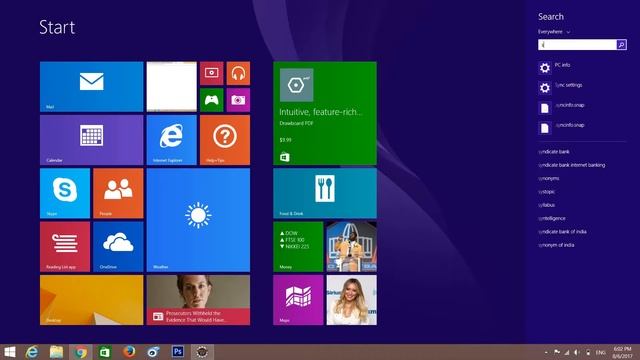Click the taskbar clock and date

[622, 352]
